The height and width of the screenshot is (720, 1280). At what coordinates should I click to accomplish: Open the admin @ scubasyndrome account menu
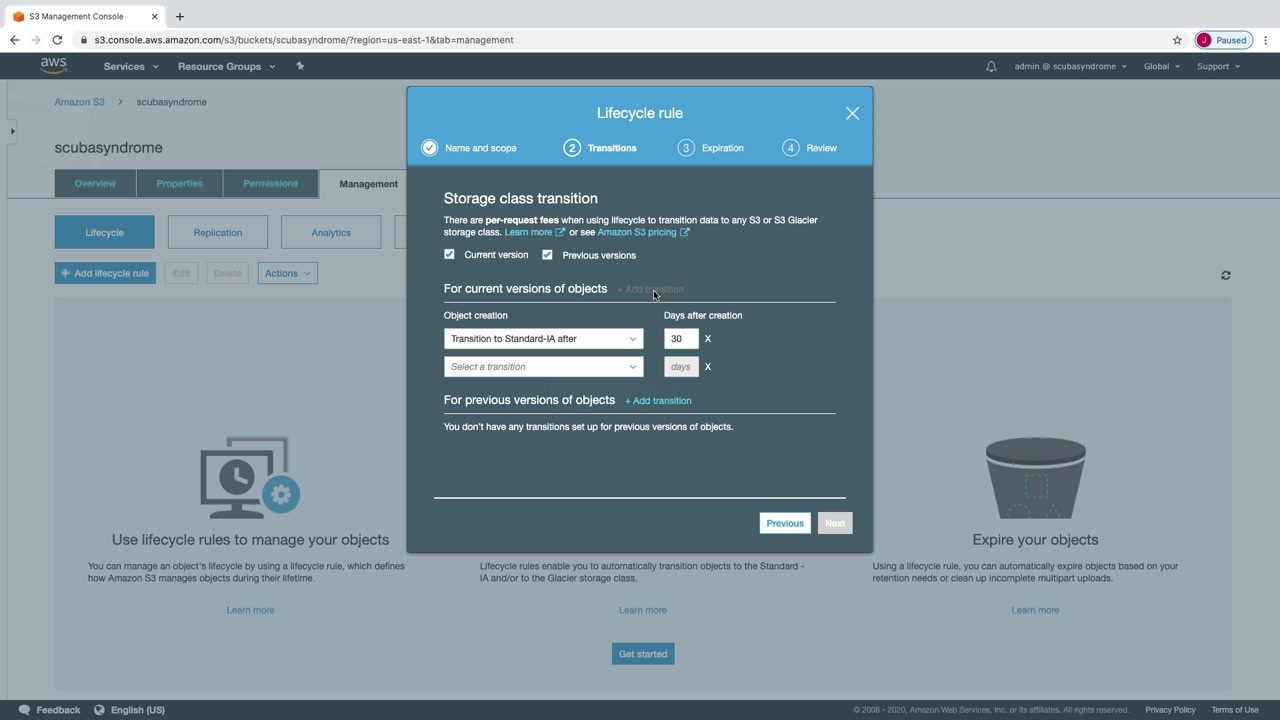1070,67
